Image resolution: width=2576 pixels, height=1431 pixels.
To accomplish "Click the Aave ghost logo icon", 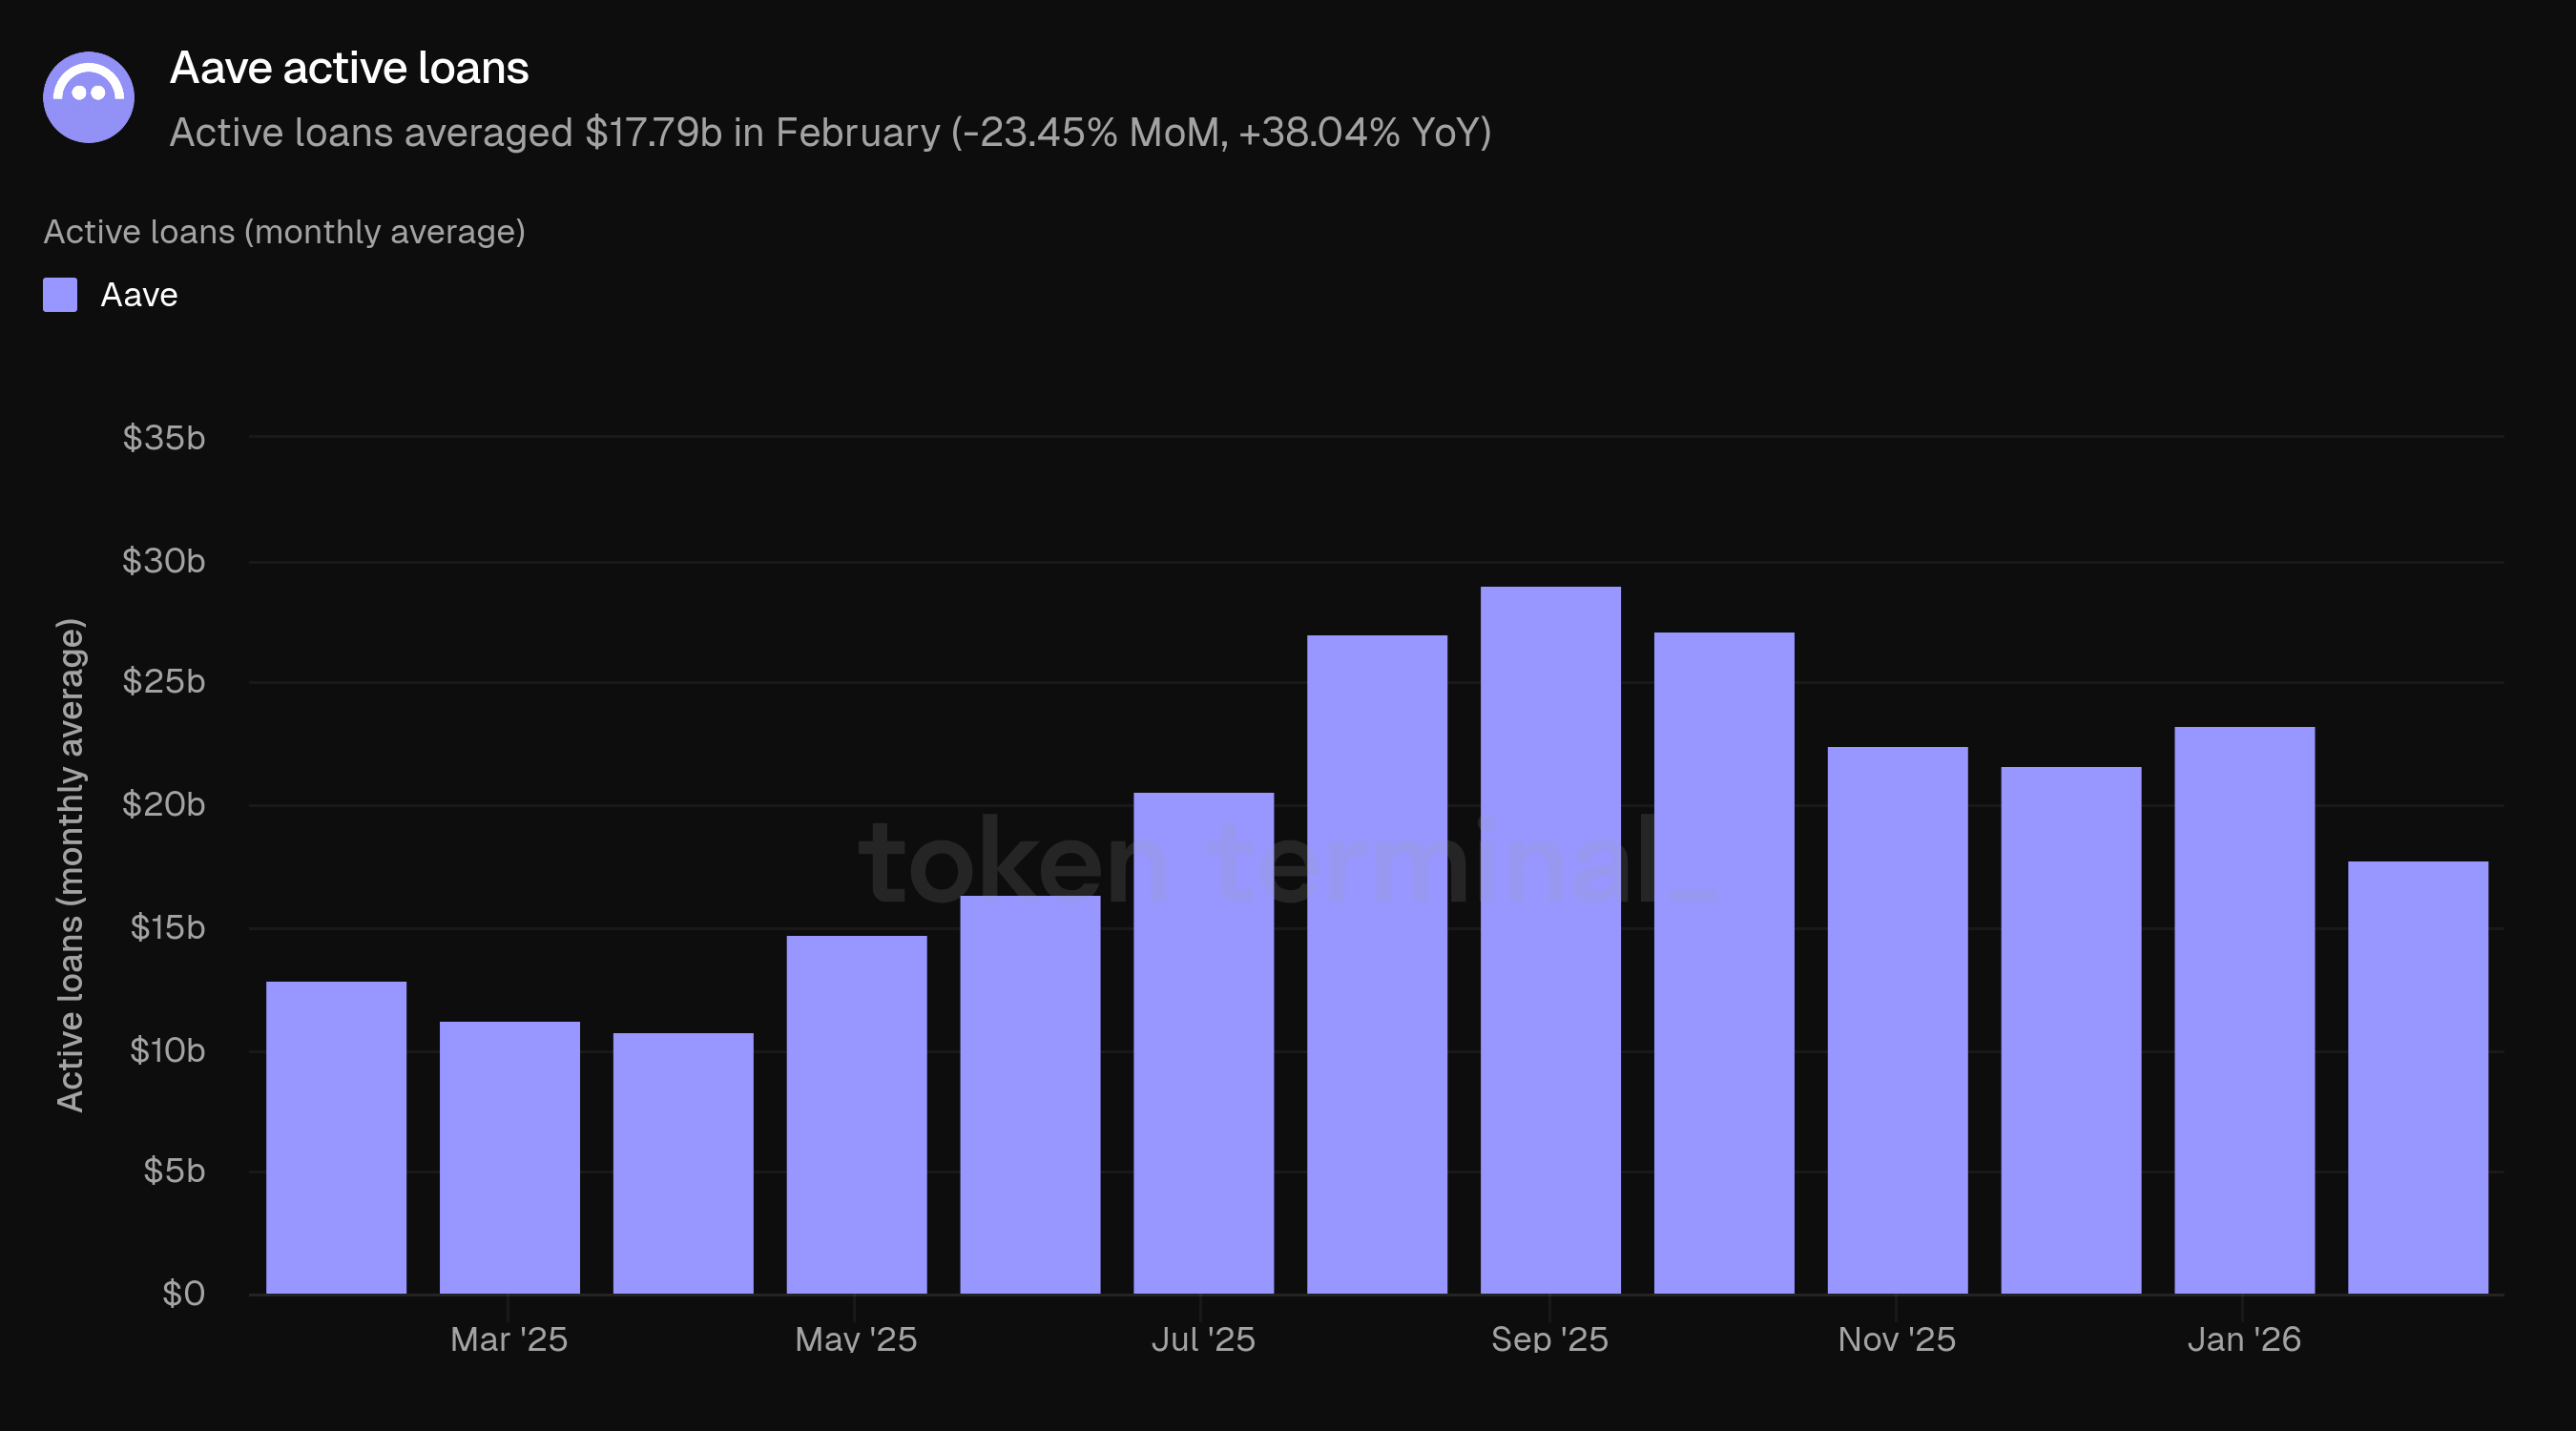I will [89, 97].
